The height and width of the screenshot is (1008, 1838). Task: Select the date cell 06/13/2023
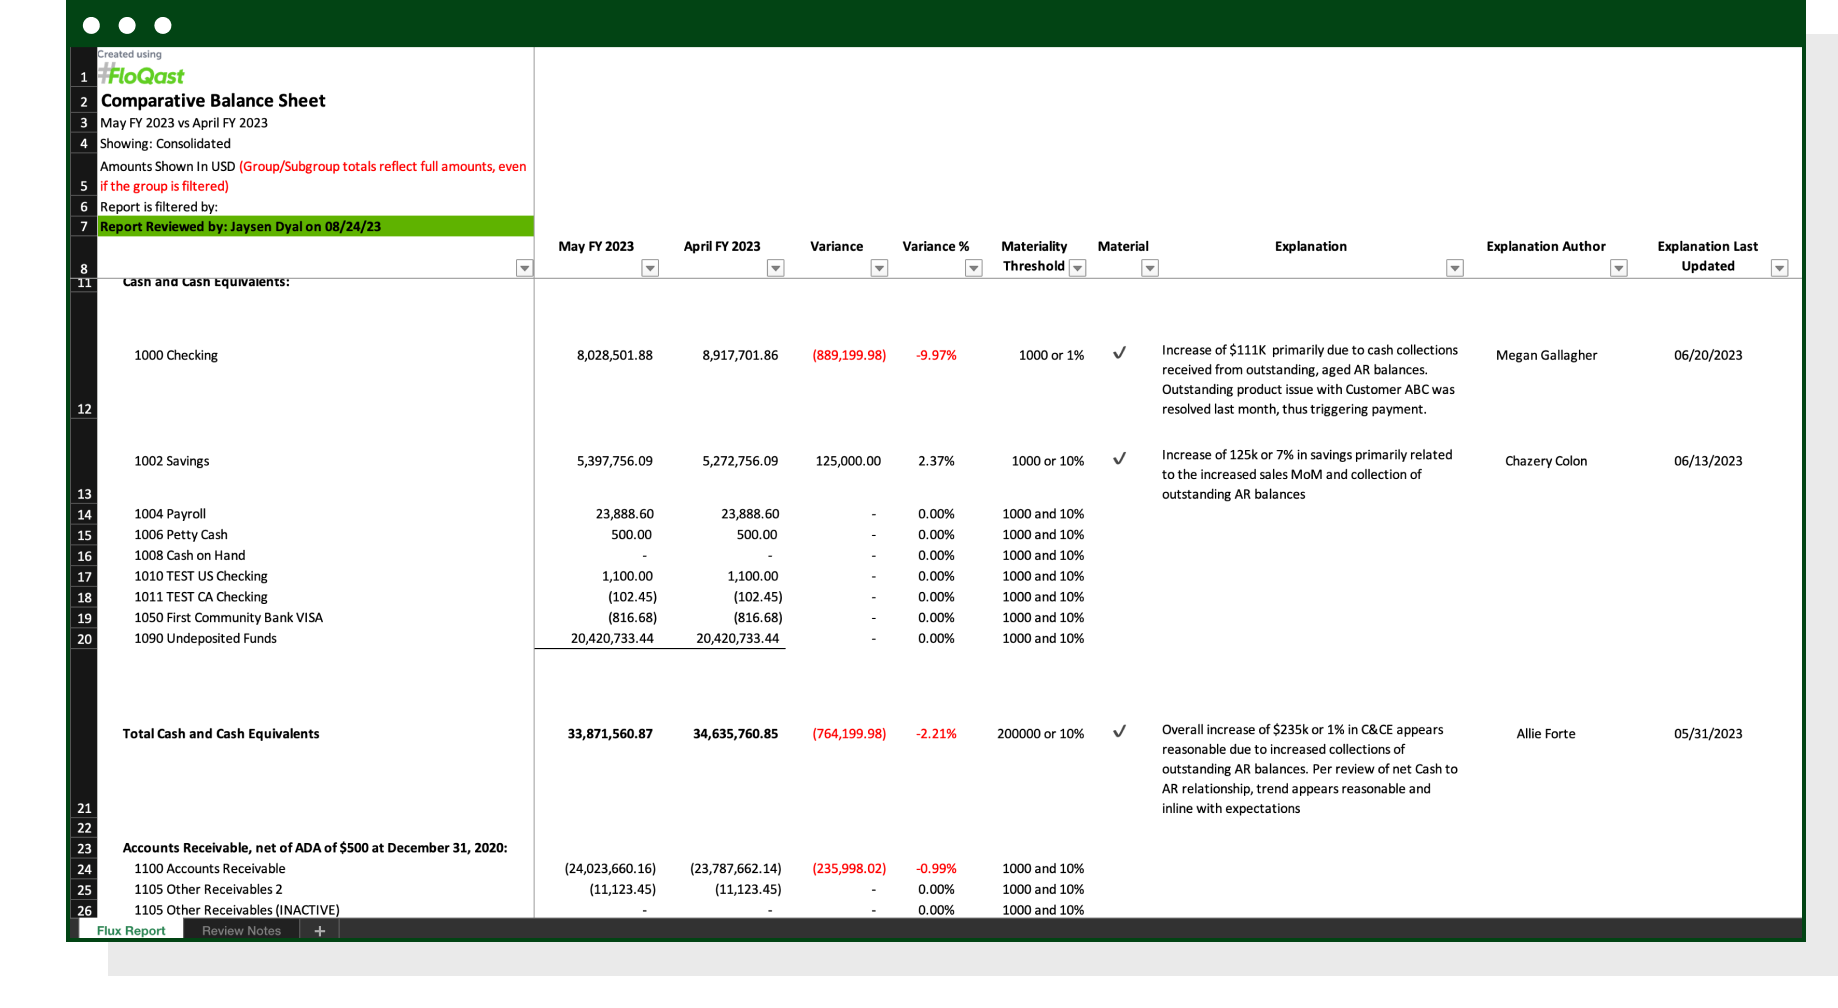pos(1708,461)
